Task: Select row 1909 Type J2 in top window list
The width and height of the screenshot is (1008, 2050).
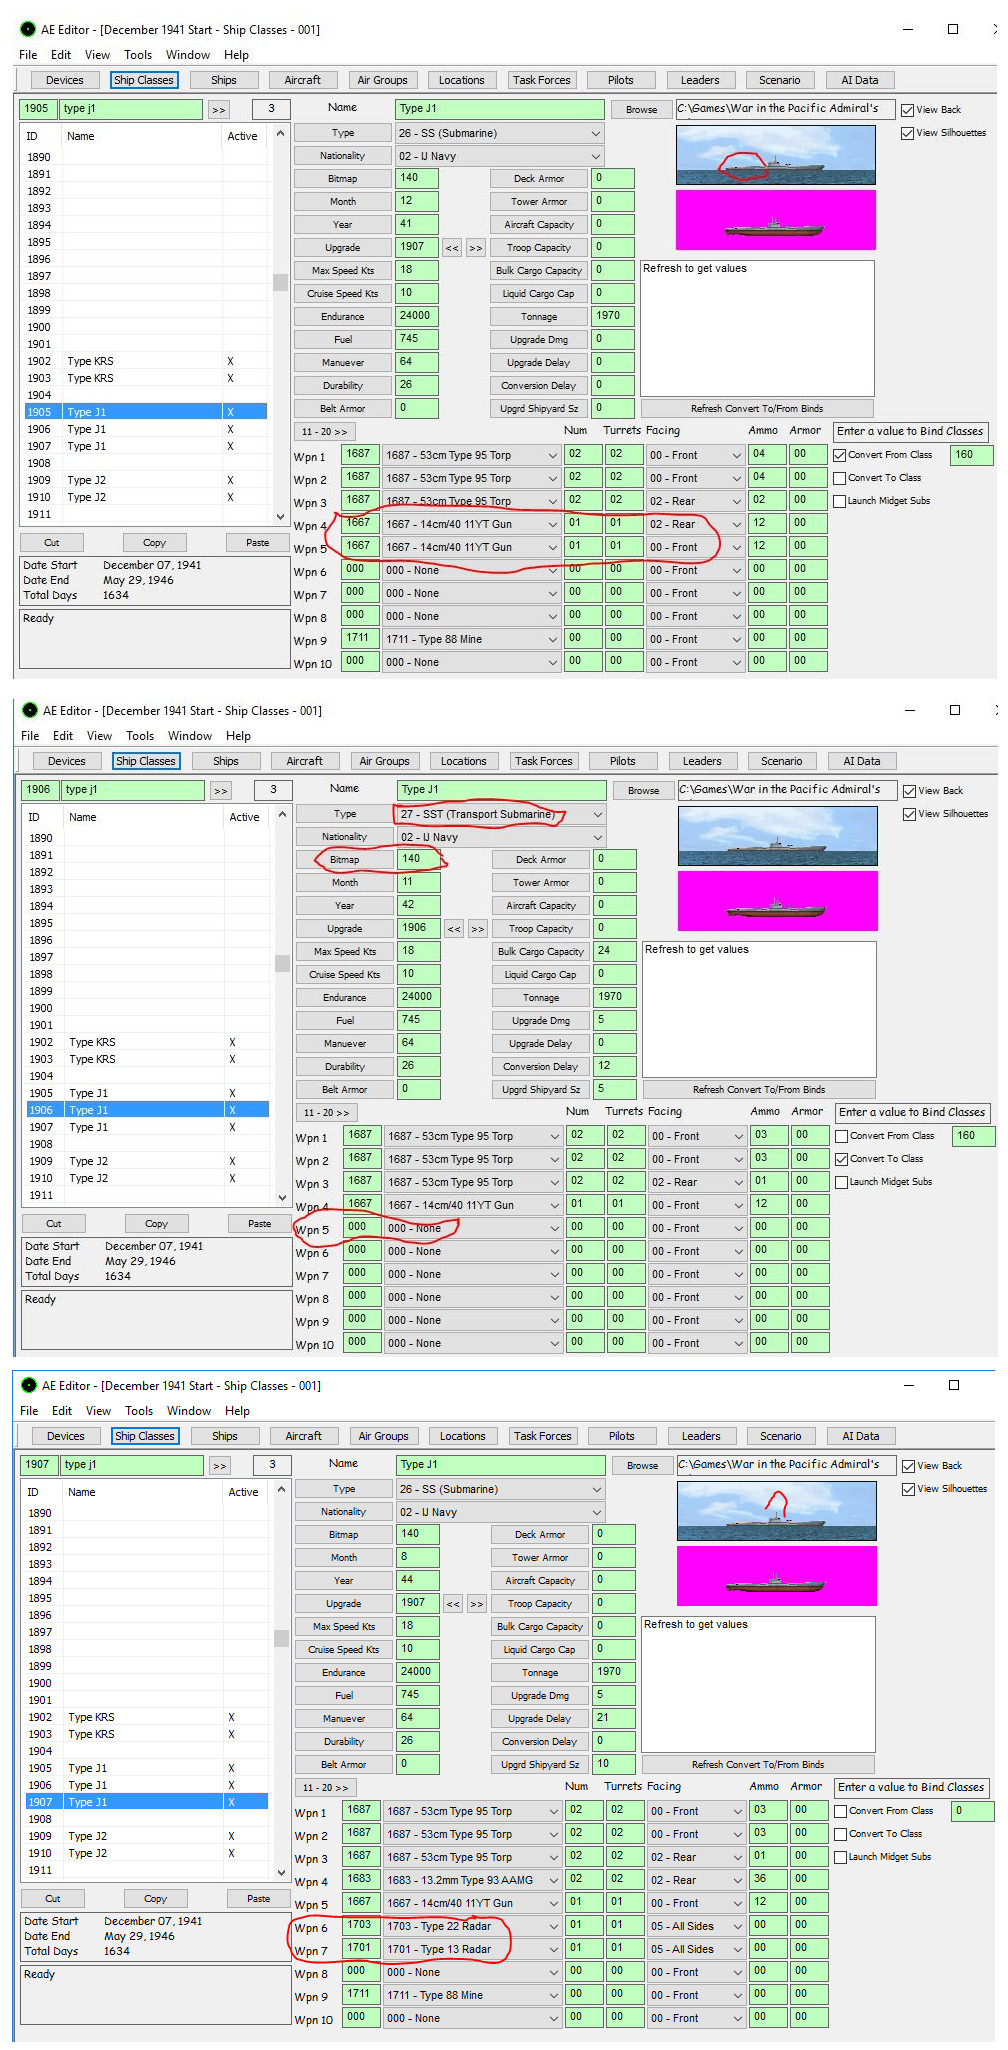Action: [x=145, y=481]
